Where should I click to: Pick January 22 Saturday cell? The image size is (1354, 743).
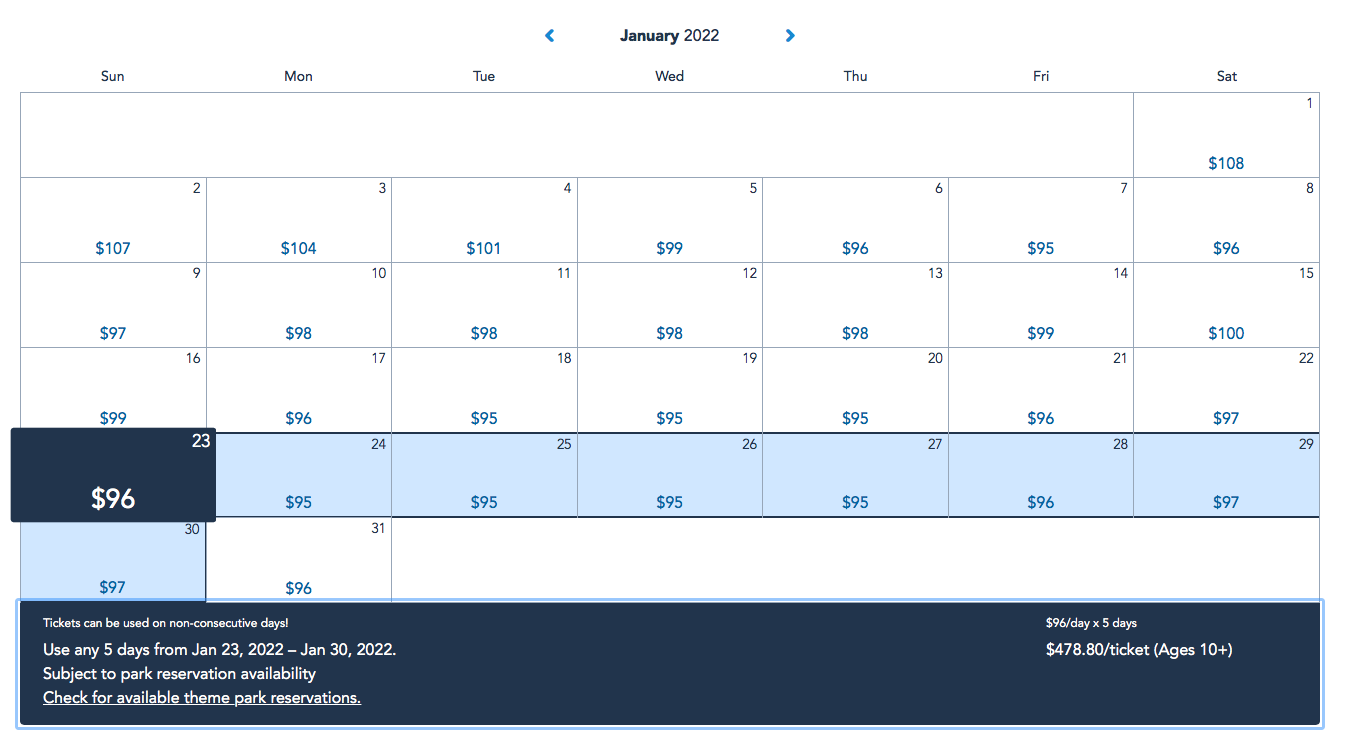[1226, 391]
